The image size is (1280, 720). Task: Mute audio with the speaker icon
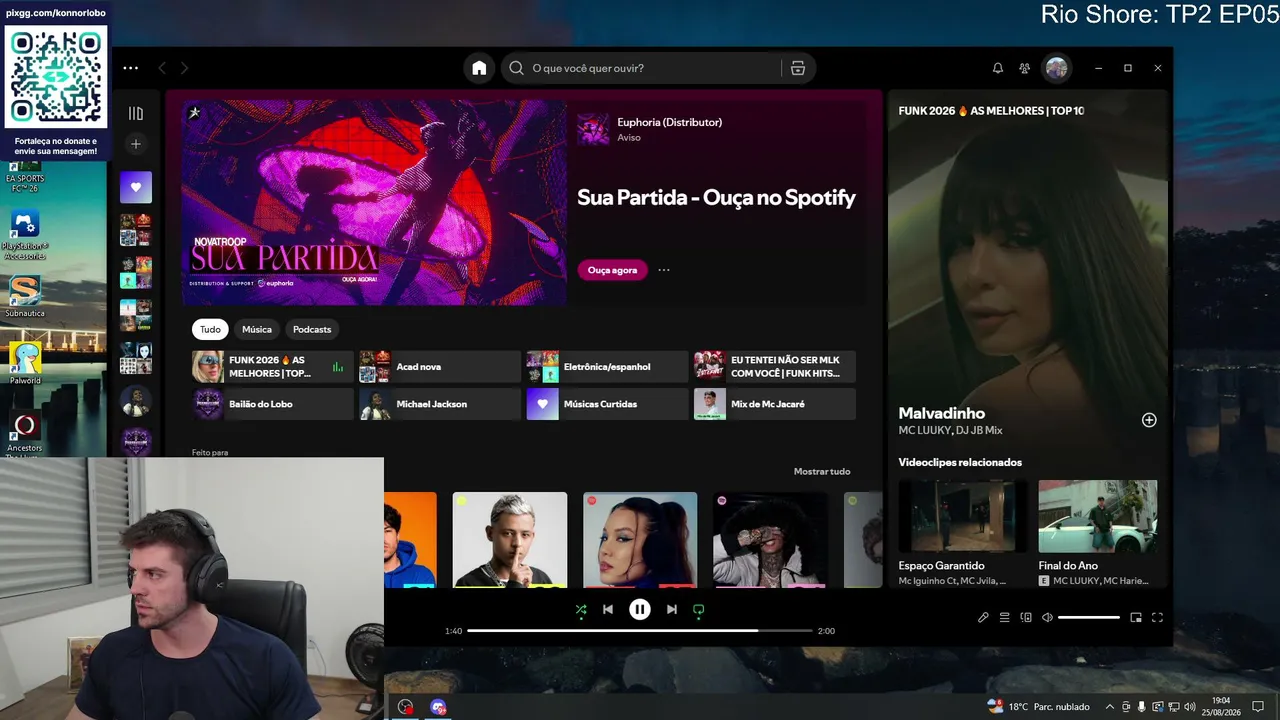click(x=1047, y=618)
